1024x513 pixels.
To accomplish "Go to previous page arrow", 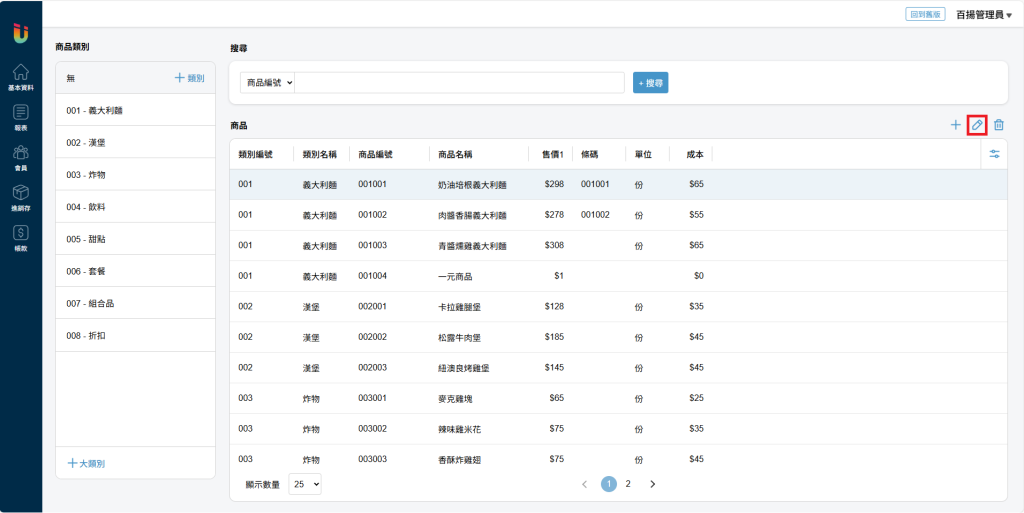I will pyautogui.click(x=584, y=484).
